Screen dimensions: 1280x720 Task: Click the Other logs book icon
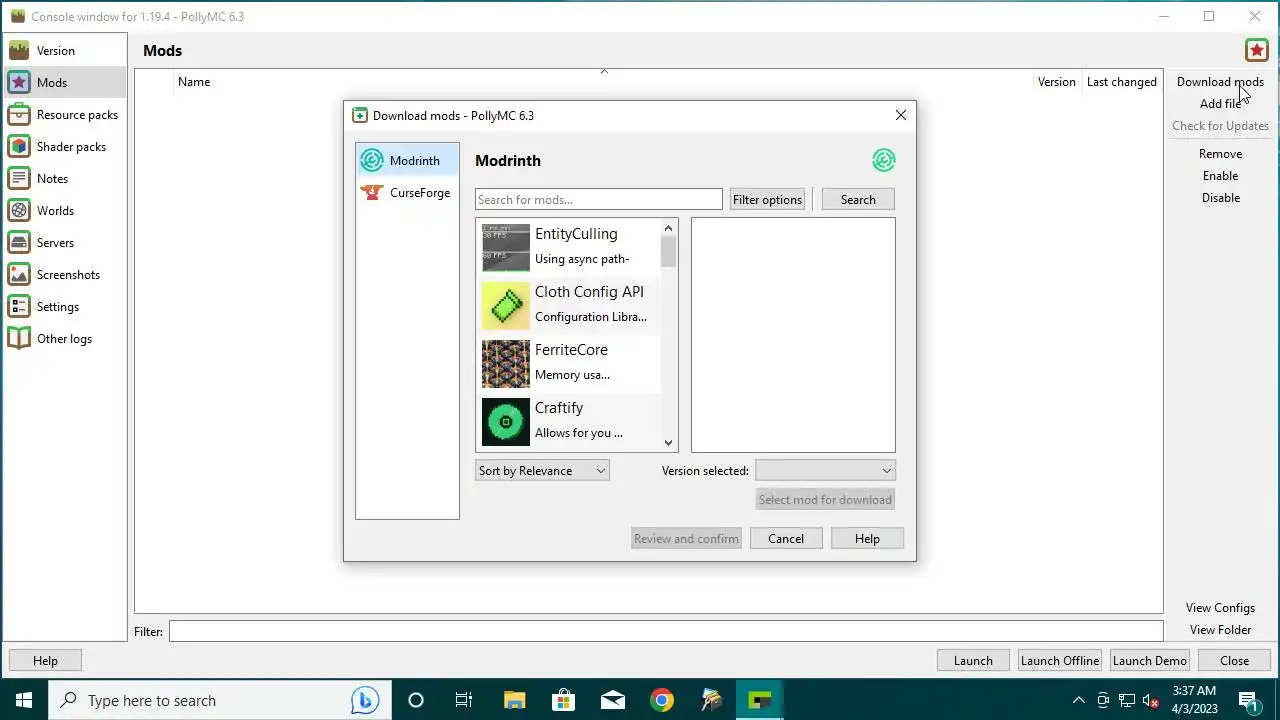click(19, 339)
